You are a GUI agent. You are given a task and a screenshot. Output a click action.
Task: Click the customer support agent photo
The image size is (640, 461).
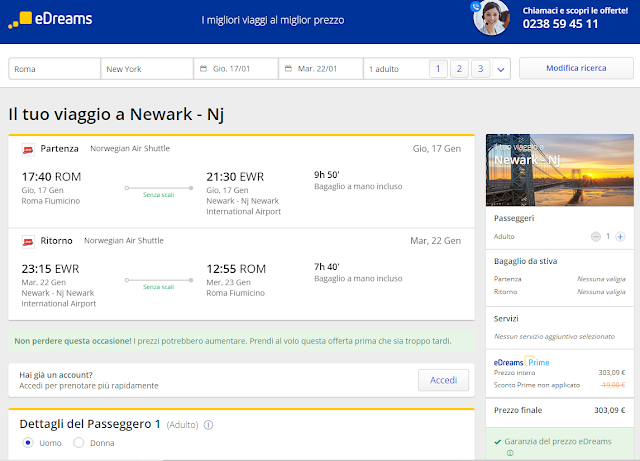[x=491, y=17]
